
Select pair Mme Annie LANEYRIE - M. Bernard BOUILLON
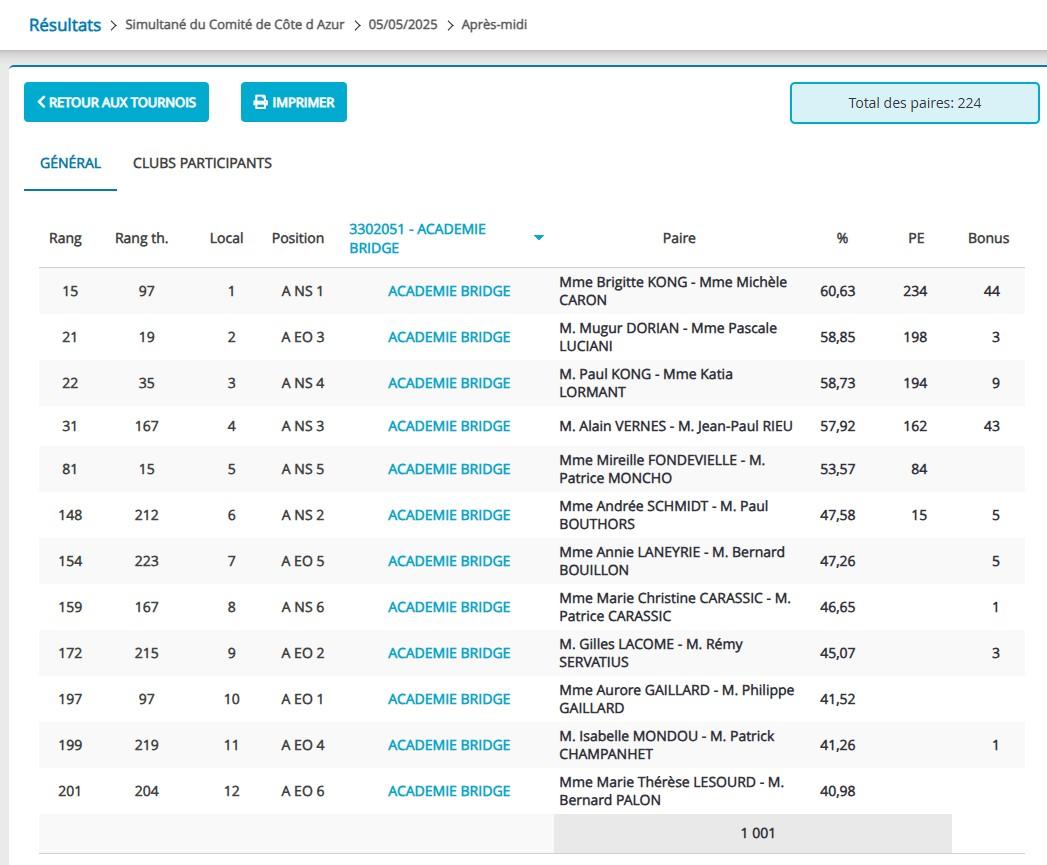pyautogui.click(x=672, y=562)
